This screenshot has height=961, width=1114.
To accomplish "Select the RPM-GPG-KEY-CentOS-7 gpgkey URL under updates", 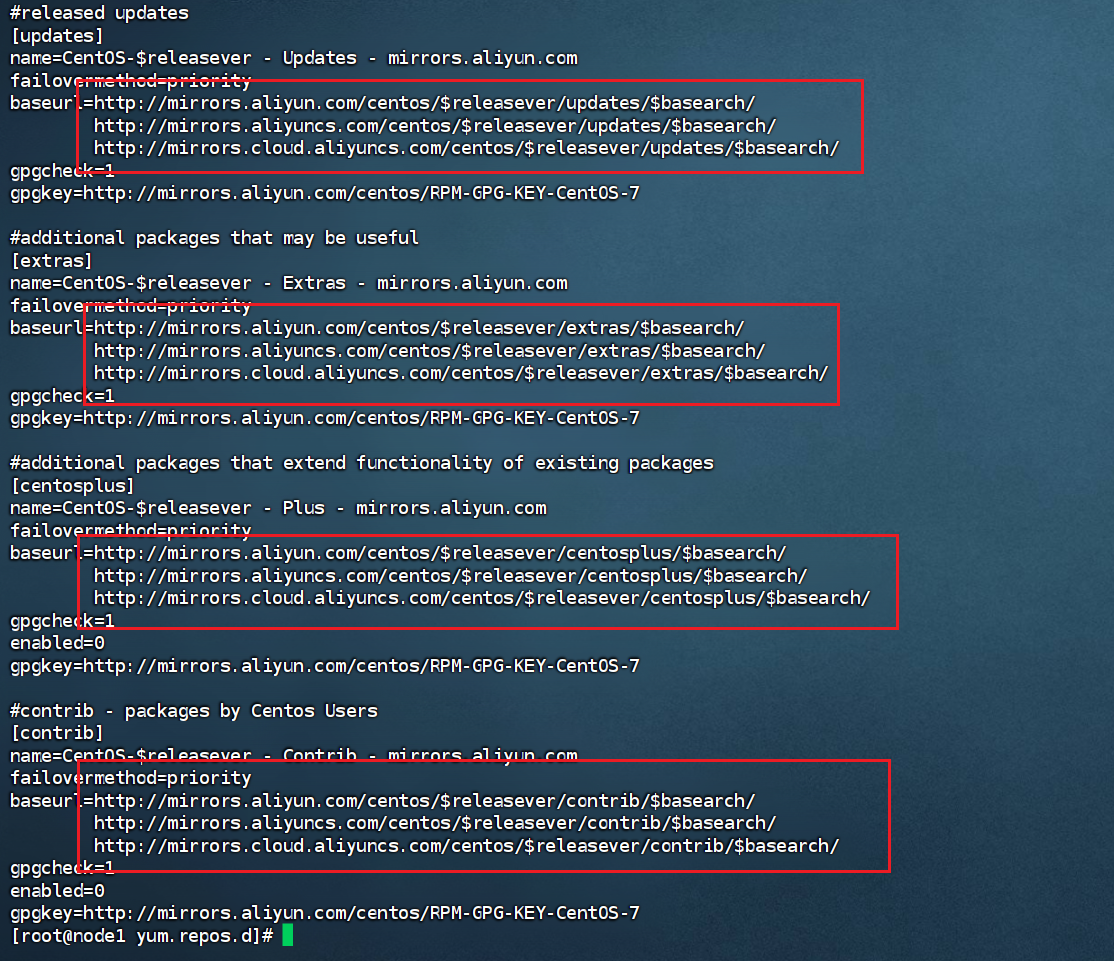I will click(320, 192).
